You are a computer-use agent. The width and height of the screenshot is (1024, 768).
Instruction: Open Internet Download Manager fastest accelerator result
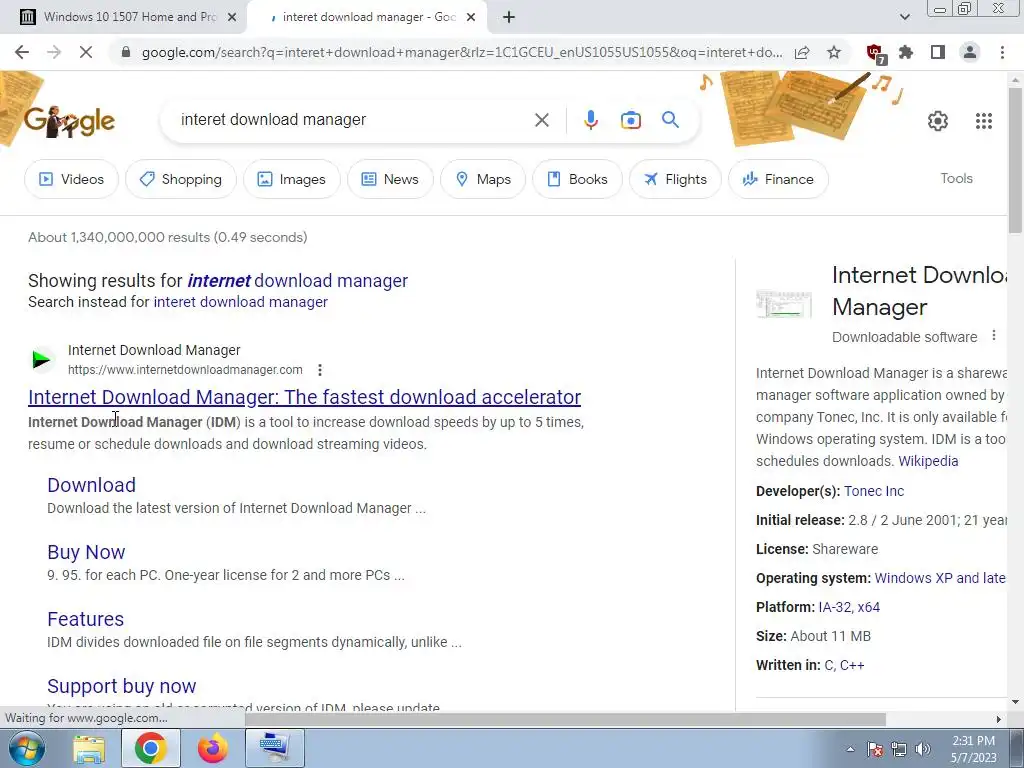(x=304, y=397)
